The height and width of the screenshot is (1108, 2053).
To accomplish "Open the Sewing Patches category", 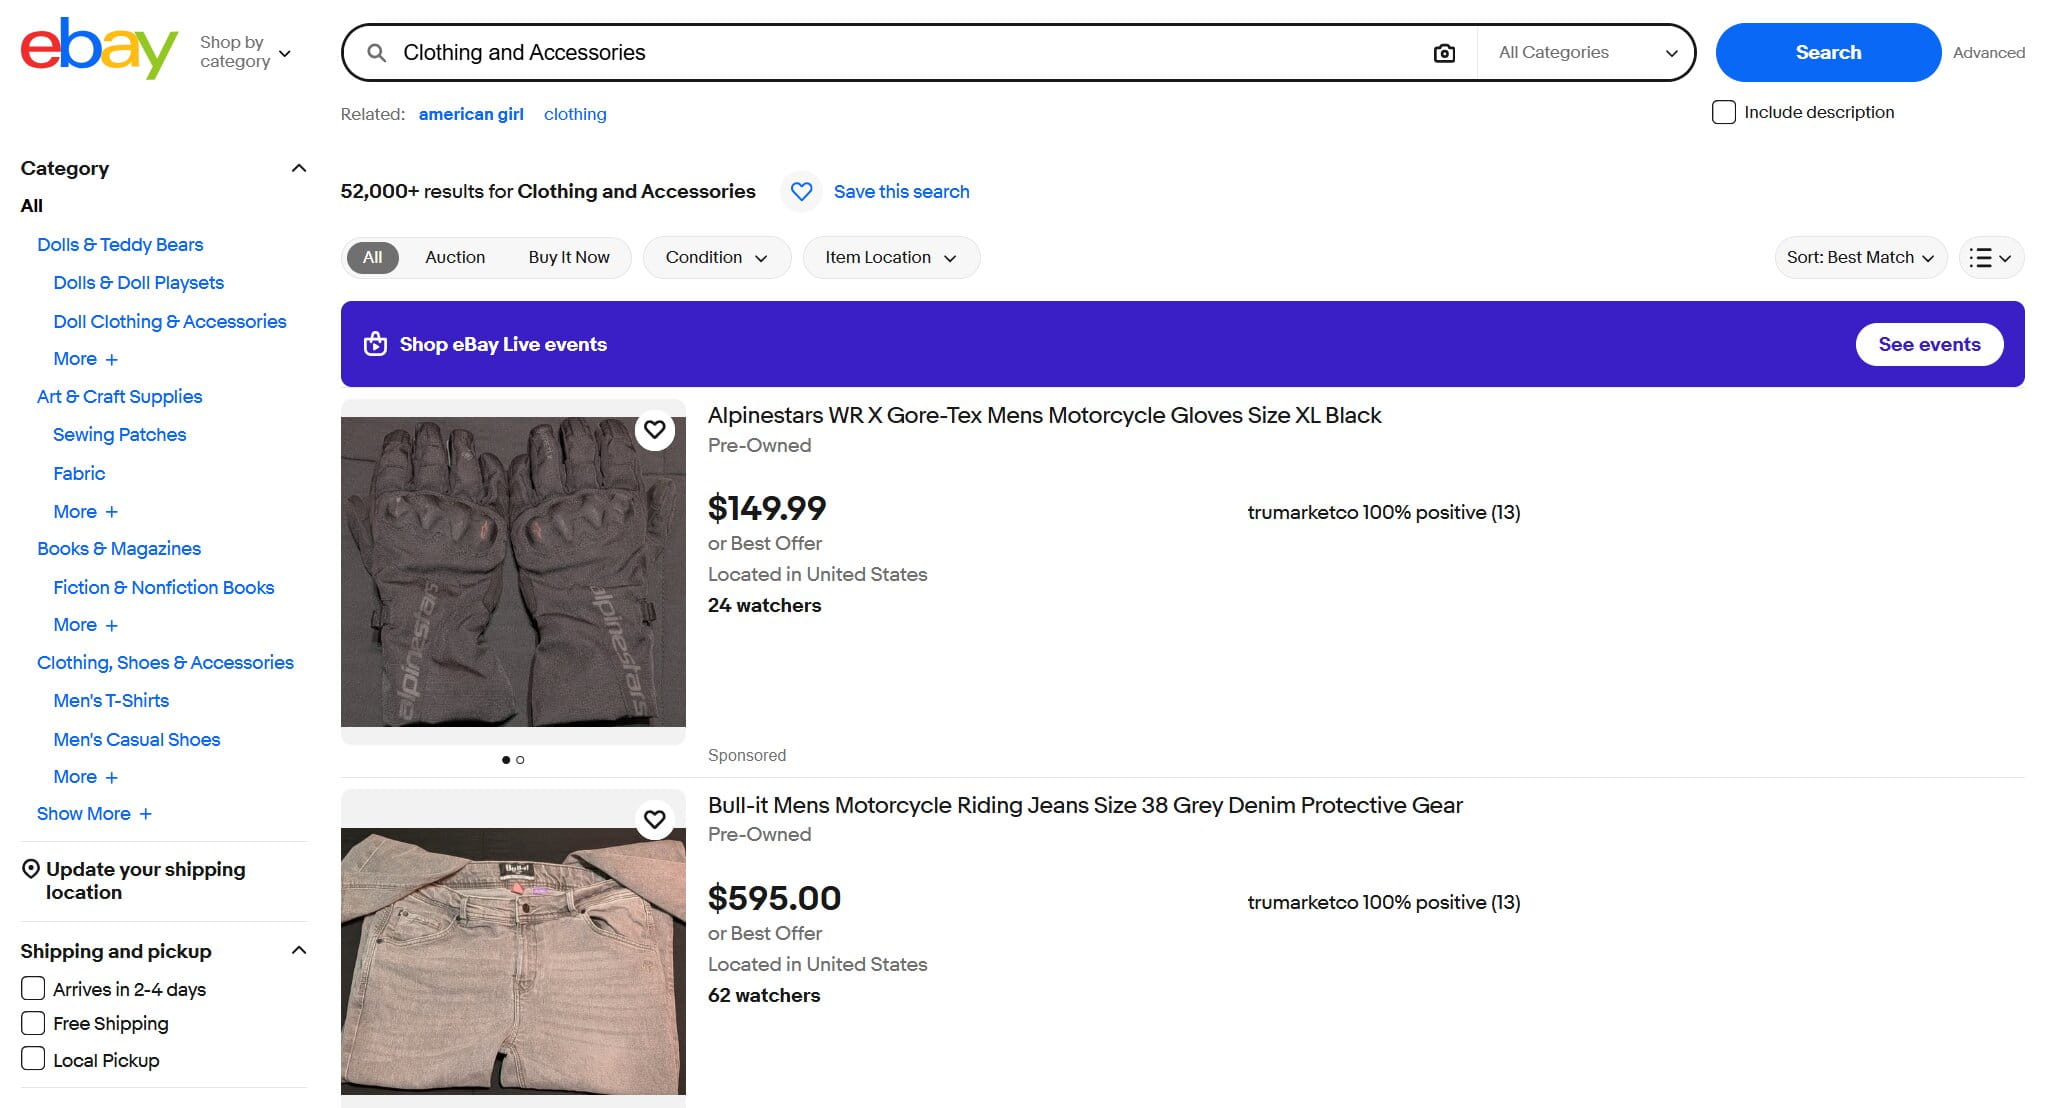I will pos(120,435).
